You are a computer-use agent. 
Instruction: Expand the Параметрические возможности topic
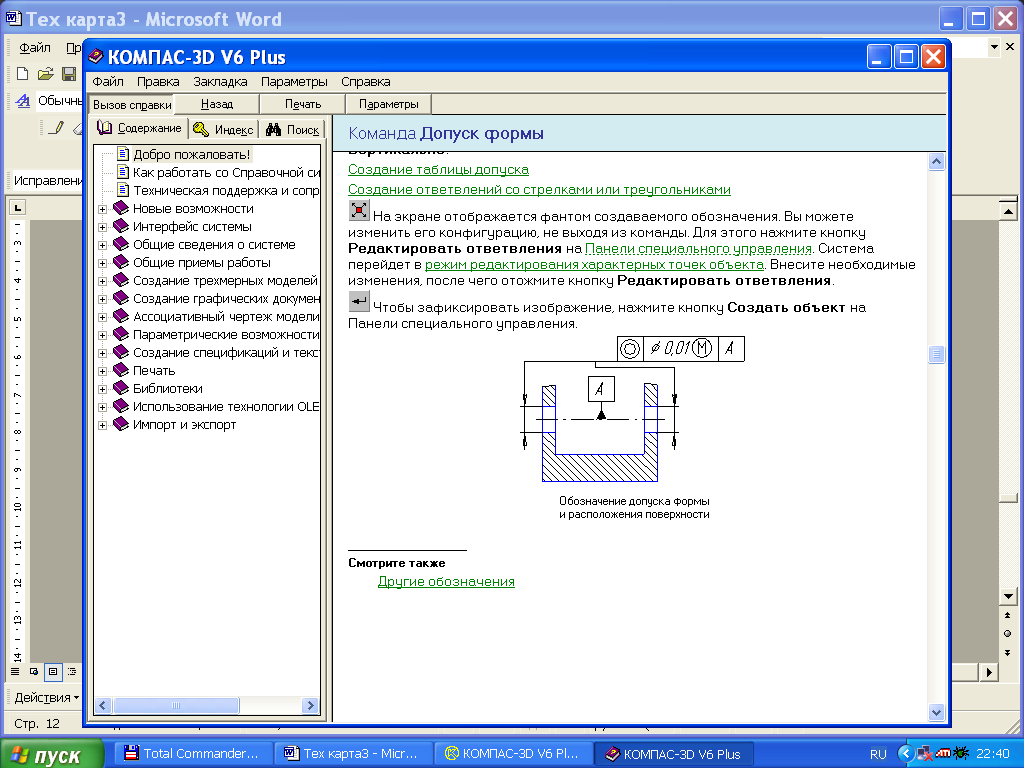[103, 335]
